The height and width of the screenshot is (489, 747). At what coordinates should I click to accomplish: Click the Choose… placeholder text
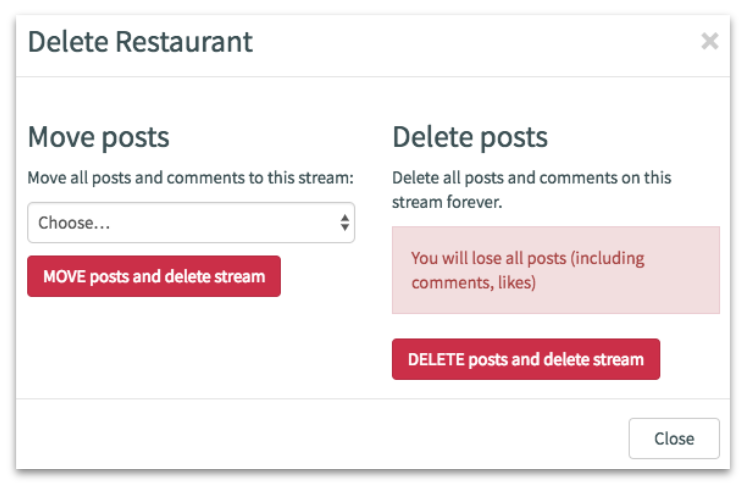(74, 223)
